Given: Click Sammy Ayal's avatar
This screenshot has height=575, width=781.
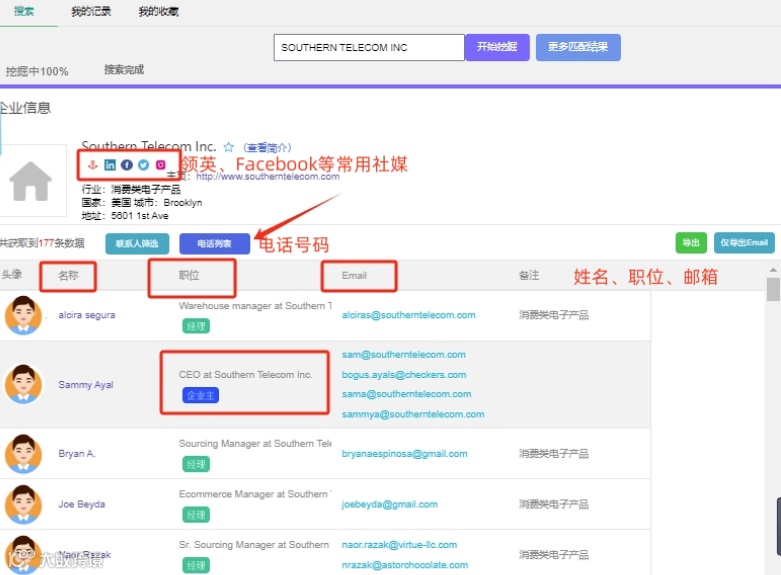Looking at the screenshot, I should [x=23, y=384].
